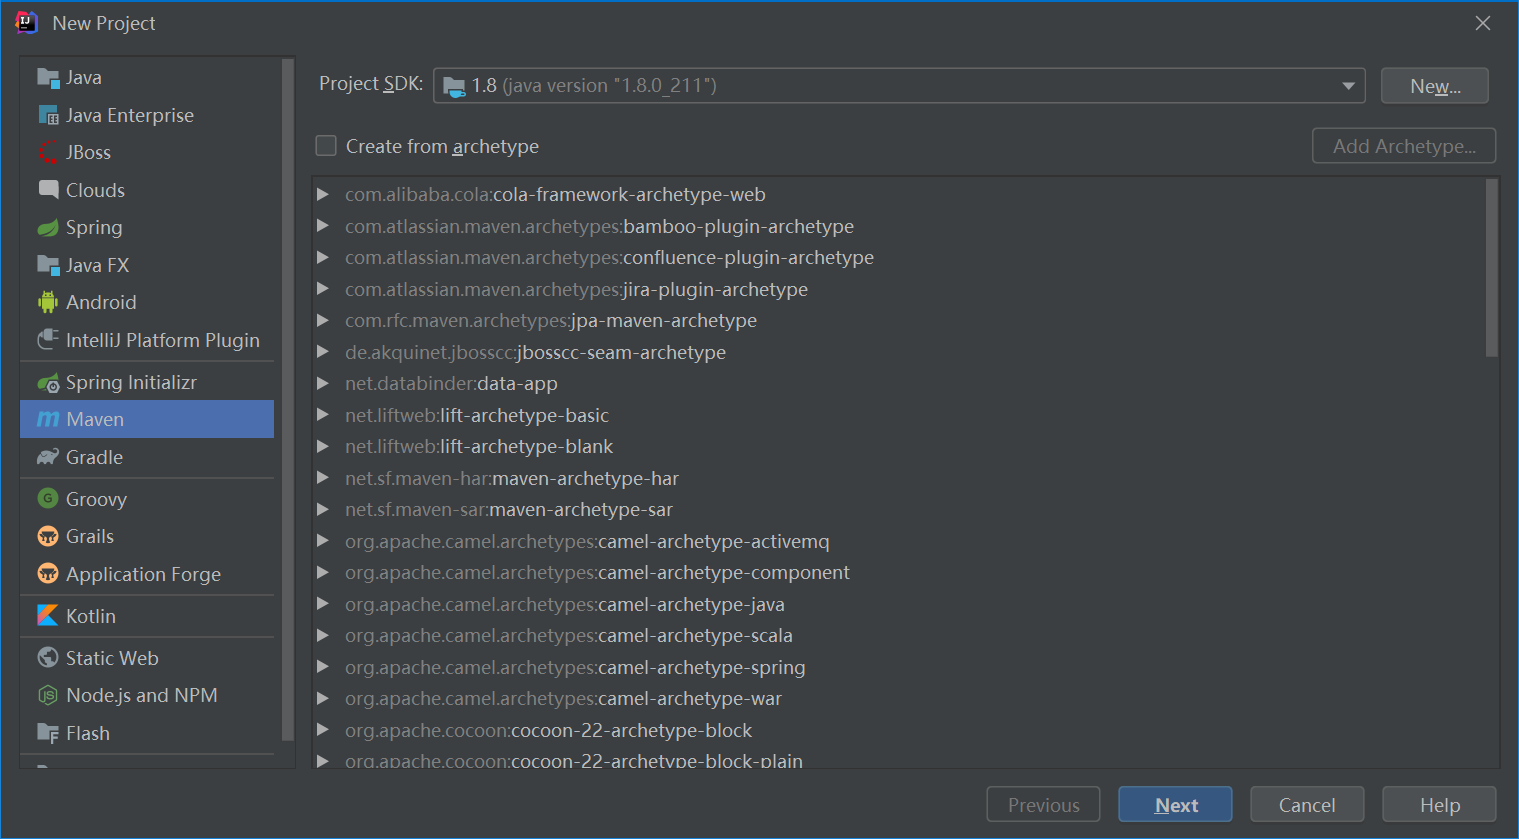
Task: Click the JBoss red ring icon
Action: tap(48, 153)
